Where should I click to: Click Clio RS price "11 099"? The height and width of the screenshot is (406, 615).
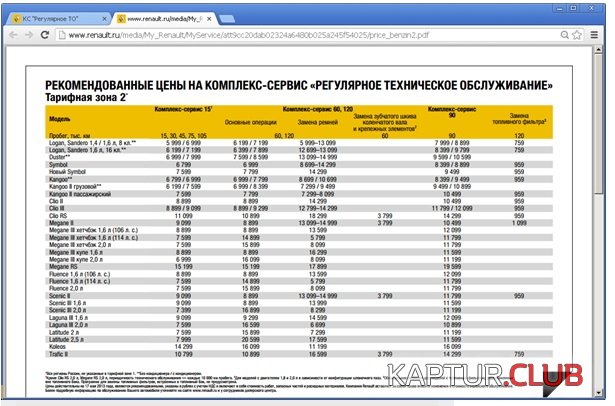pyautogui.click(x=183, y=216)
